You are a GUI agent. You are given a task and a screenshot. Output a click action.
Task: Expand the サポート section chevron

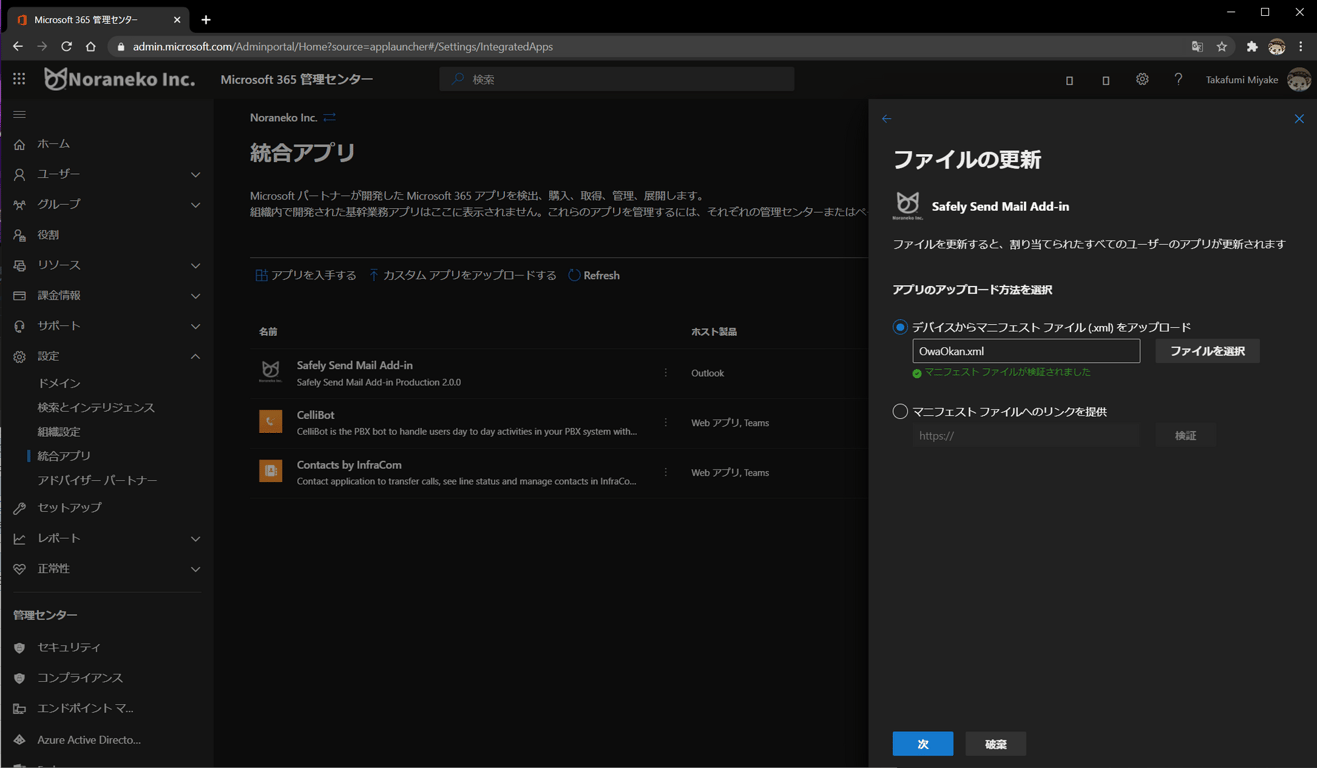click(x=195, y=326)
